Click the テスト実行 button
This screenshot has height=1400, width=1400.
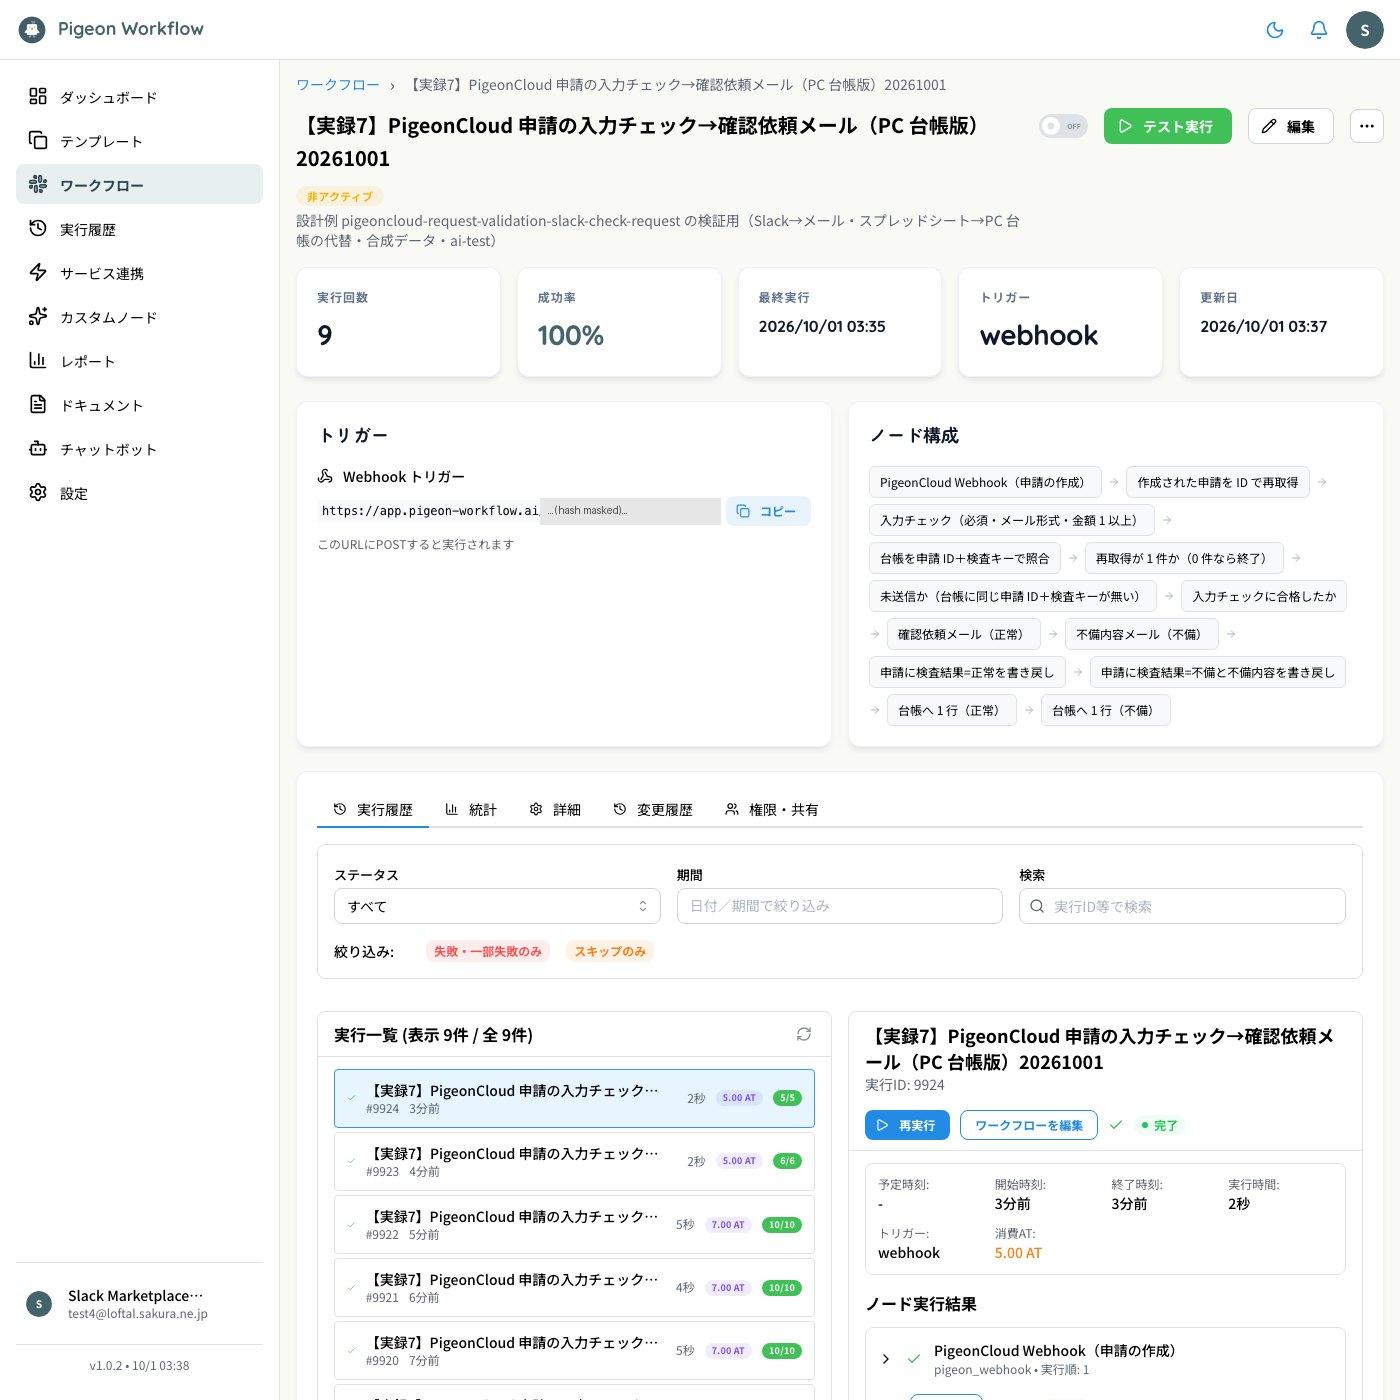point(1168,126)
